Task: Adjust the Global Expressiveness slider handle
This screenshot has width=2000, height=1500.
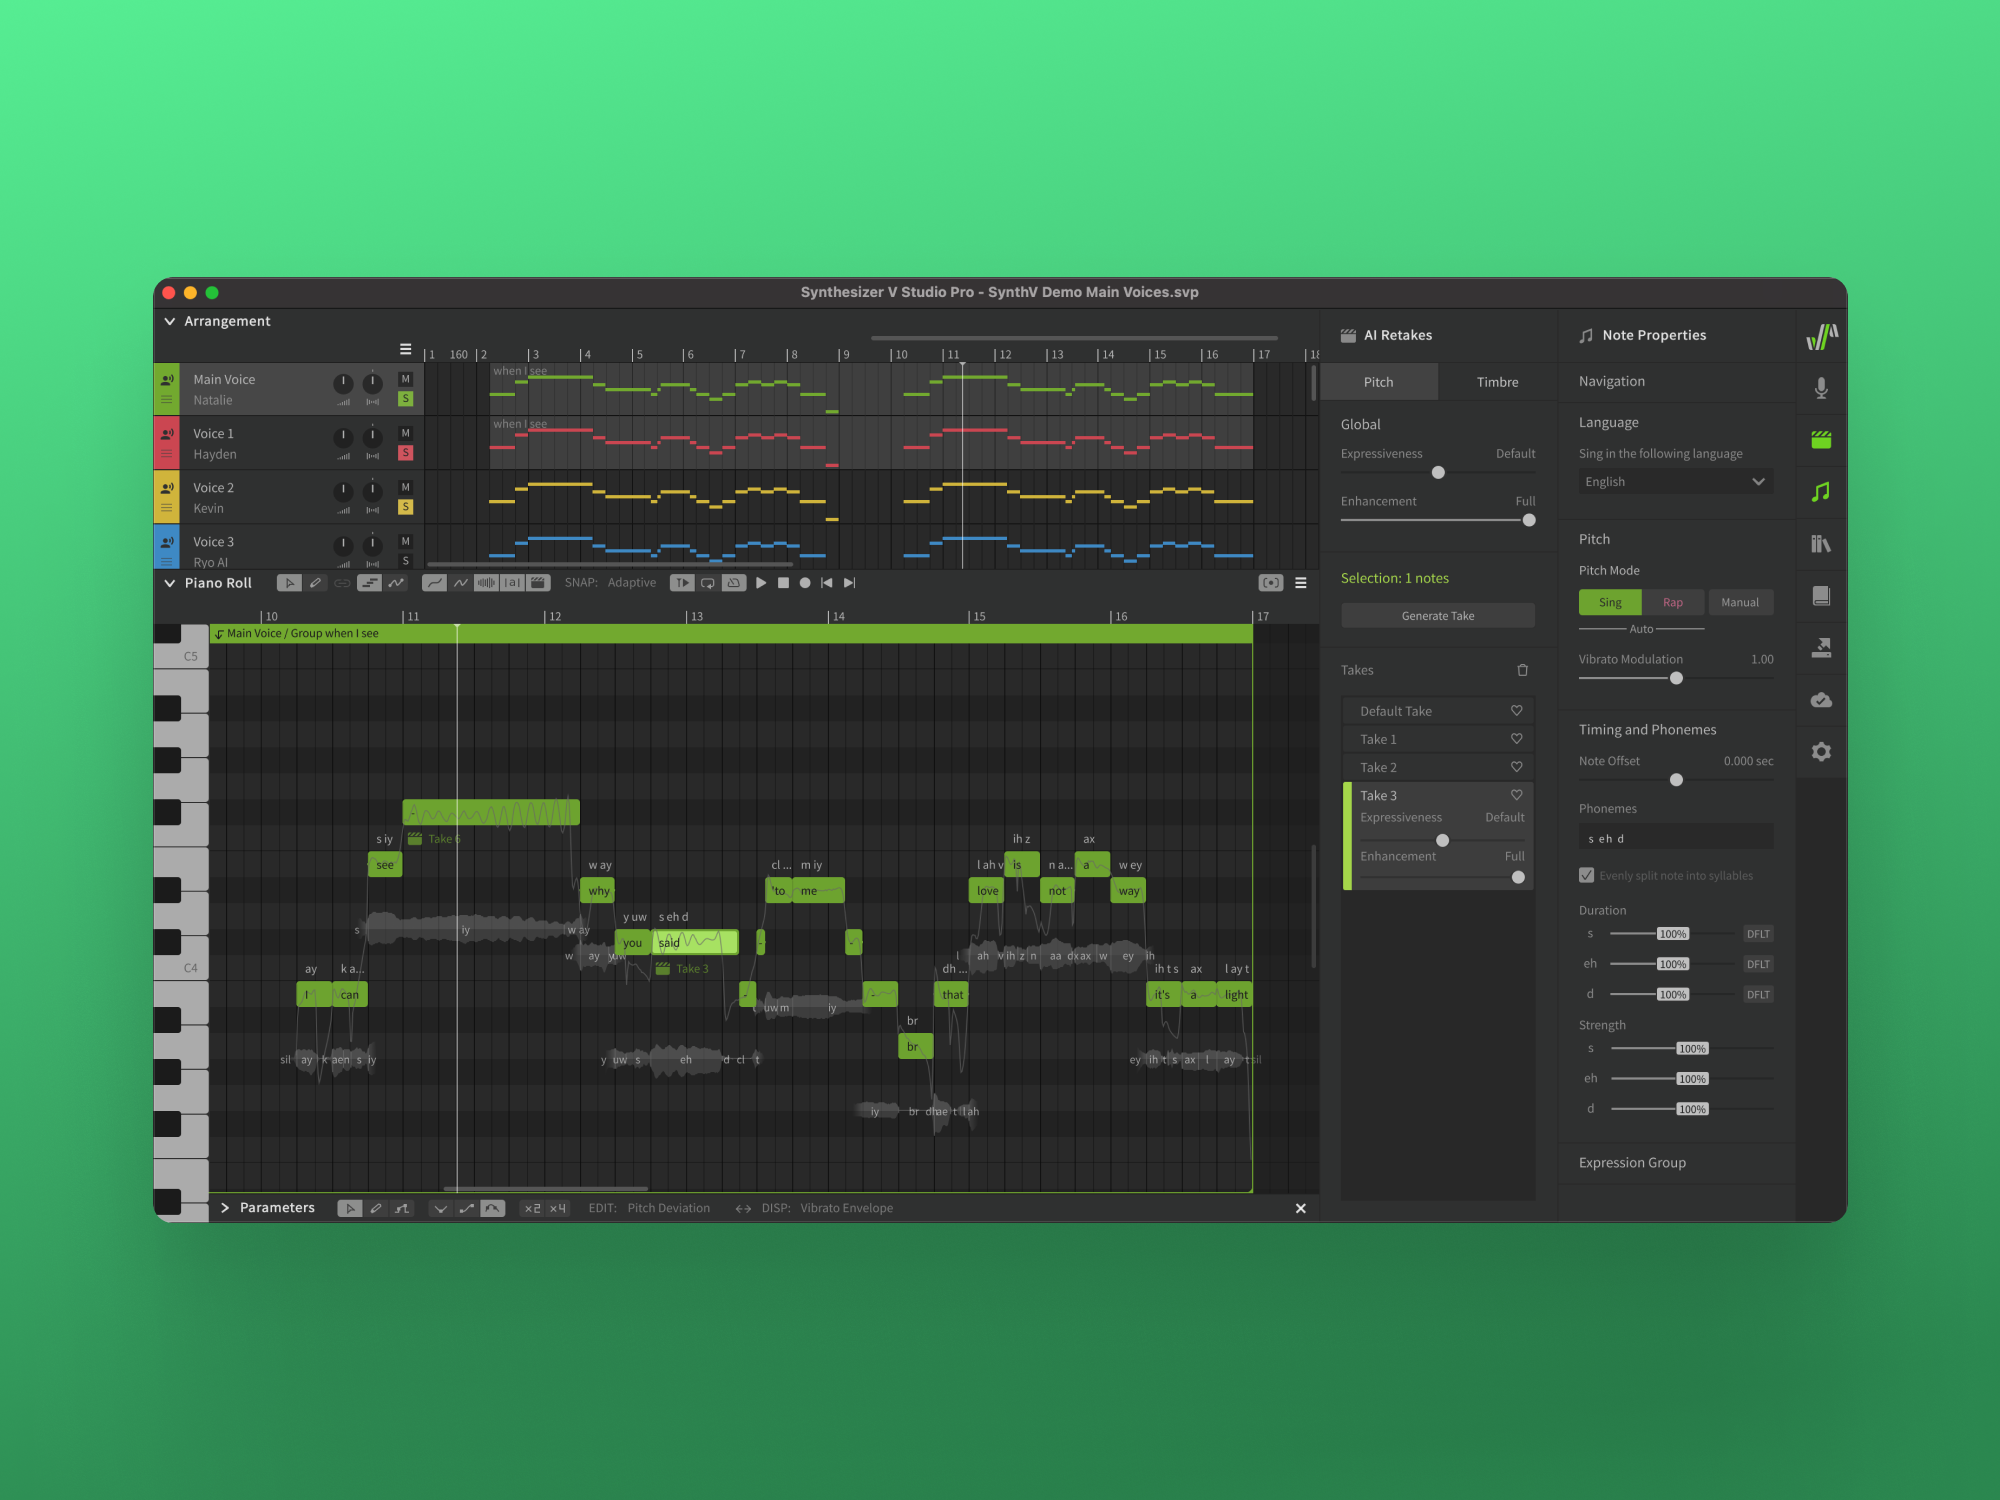Action: [1438, 472]
